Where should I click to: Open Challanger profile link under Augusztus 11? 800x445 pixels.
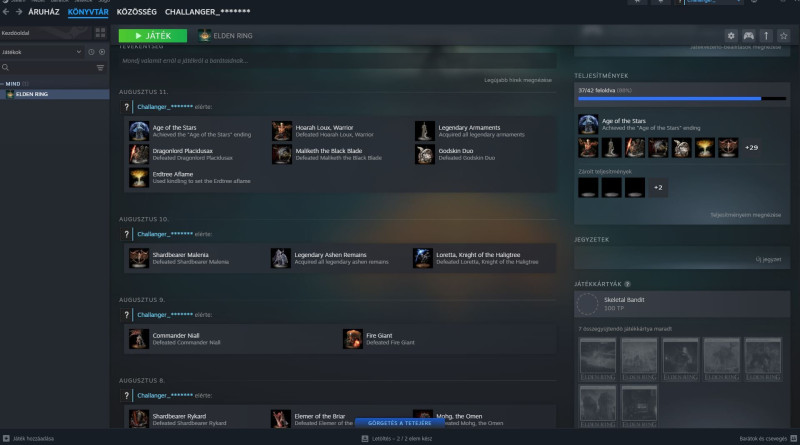click(x=165, y=107)
